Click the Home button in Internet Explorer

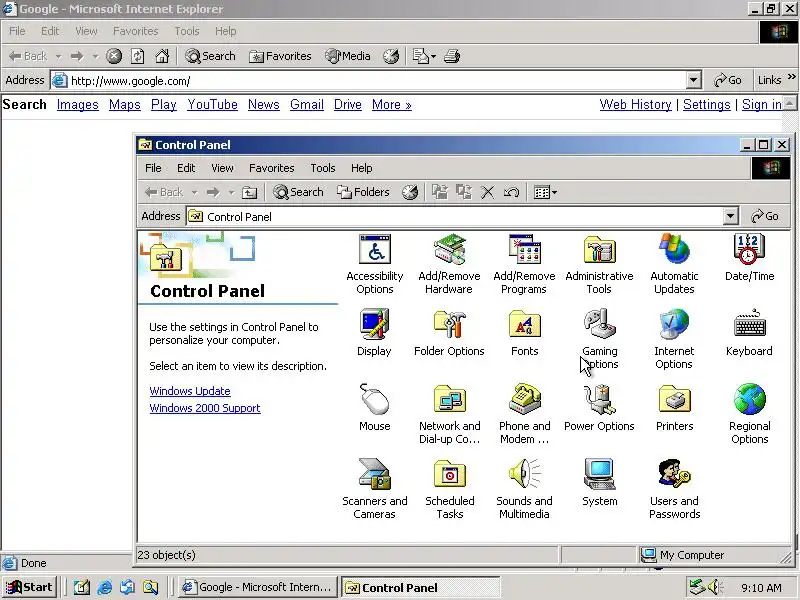[162, 56]
